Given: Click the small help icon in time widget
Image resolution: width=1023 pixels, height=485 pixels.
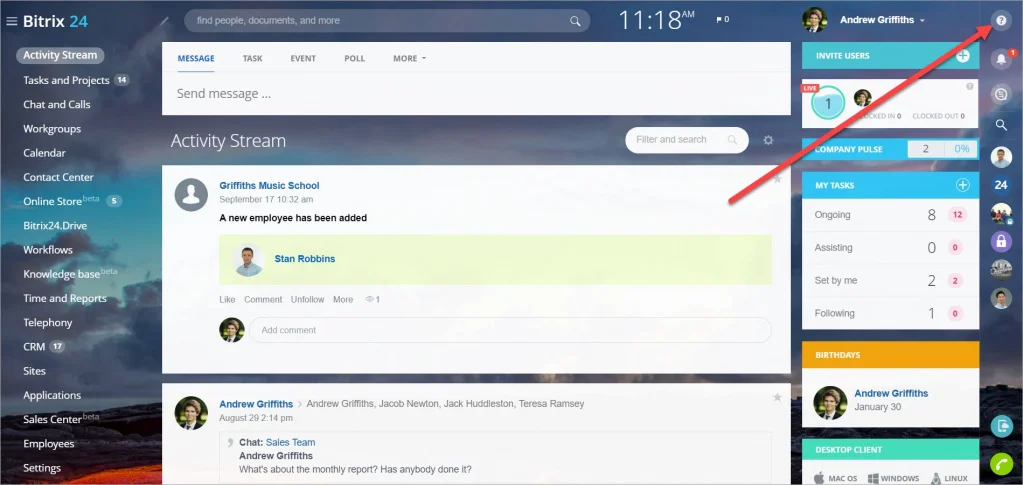Looking at the screenshot, I should coord(970,86).
